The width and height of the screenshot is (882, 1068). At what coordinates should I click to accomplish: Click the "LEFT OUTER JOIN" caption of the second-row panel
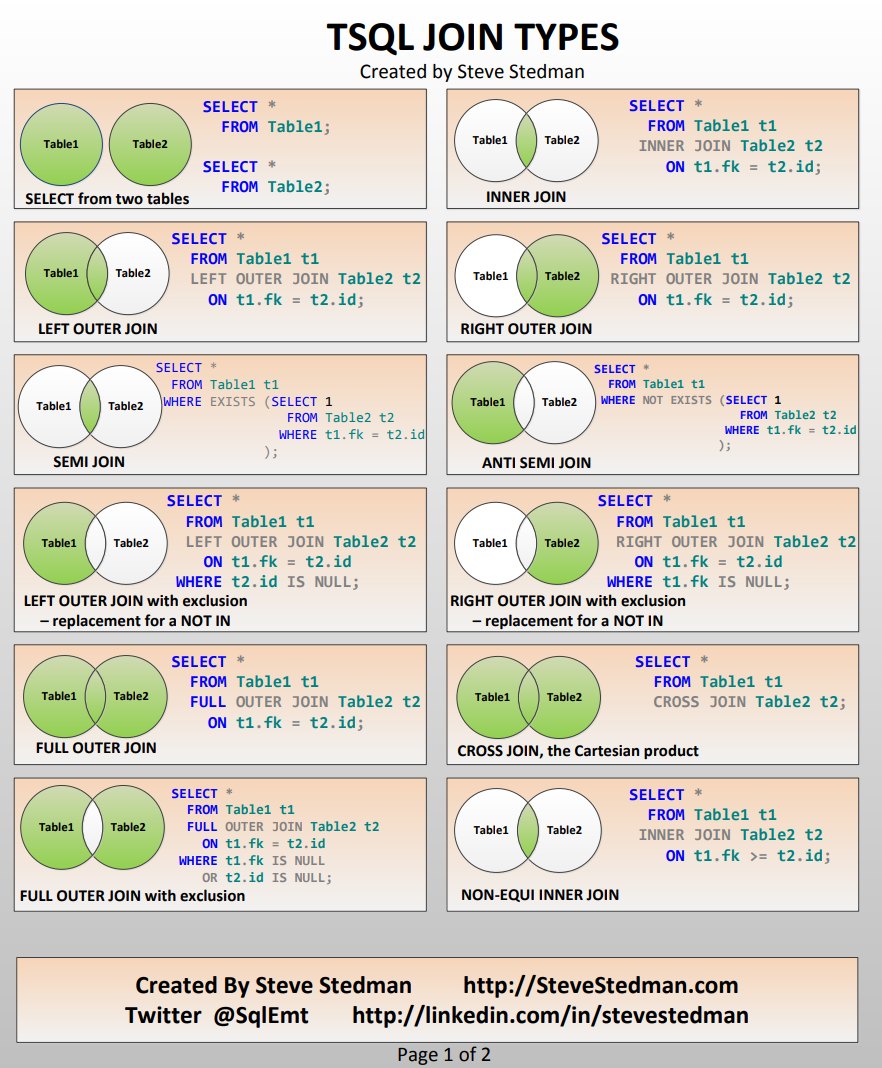pyautogui.click(x=97, y=329)
